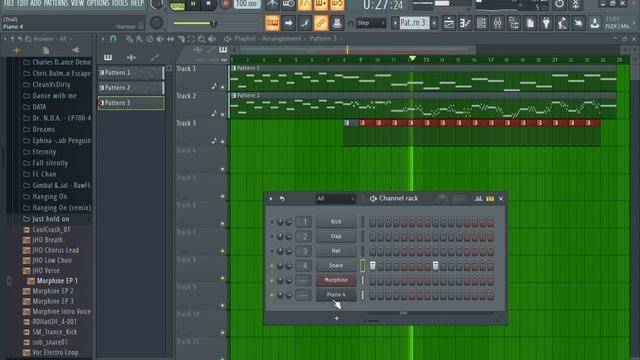The width and height of the screenshot is (640, 360).
Task: Click arrow left of pattern selector
Action: [x=395, y=23]
